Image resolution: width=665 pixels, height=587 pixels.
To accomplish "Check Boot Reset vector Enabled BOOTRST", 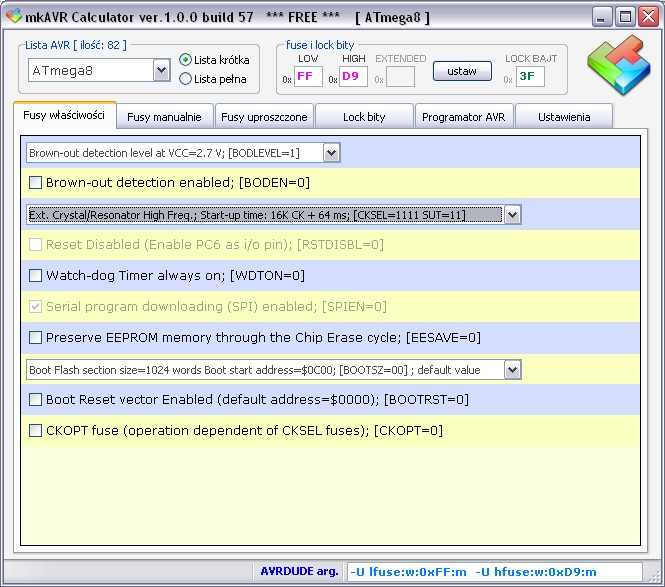I will (x=35, y=400).
